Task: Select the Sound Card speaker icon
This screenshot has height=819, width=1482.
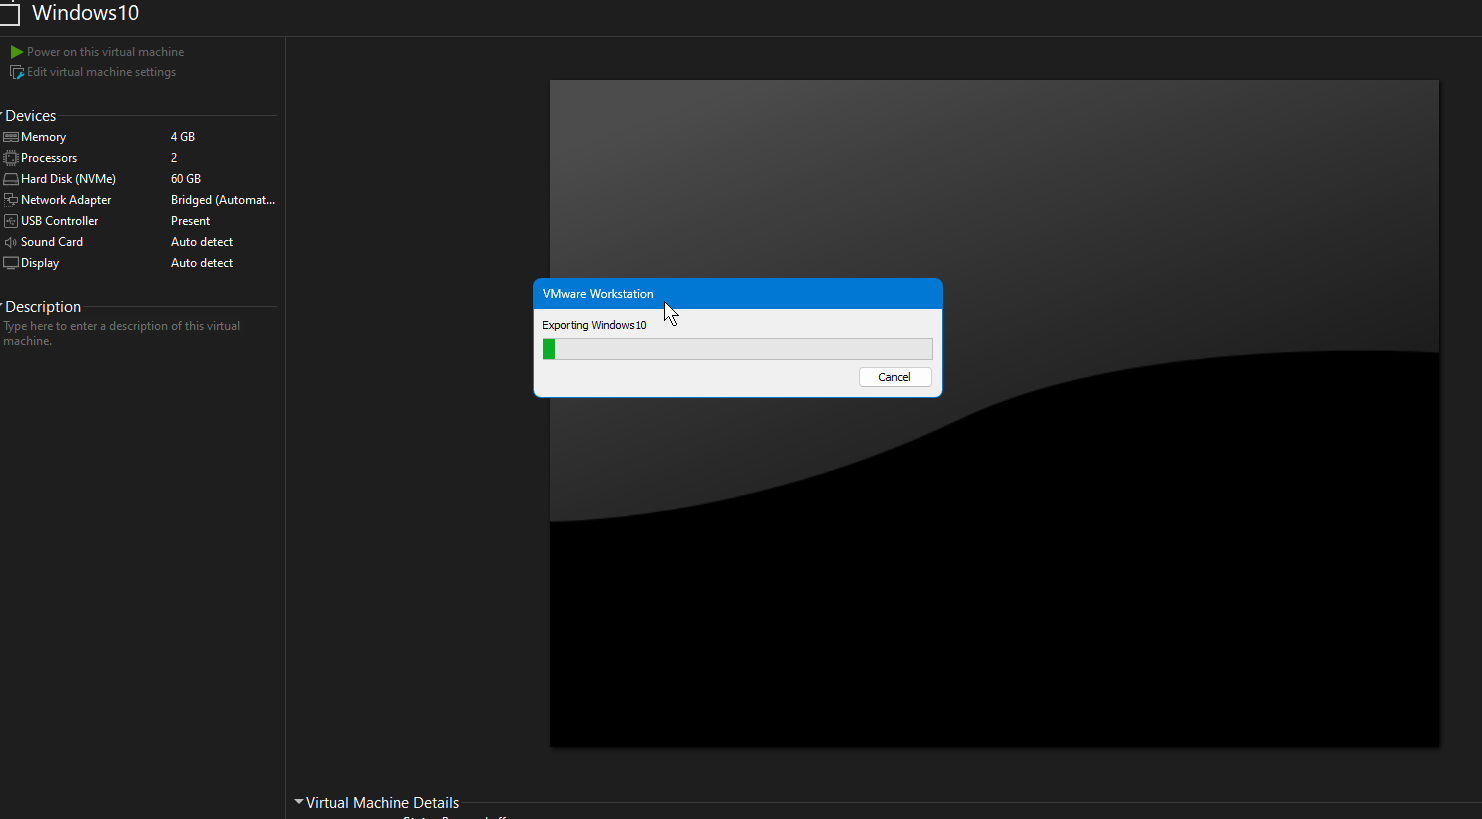Action: click(x=11, y=242)
